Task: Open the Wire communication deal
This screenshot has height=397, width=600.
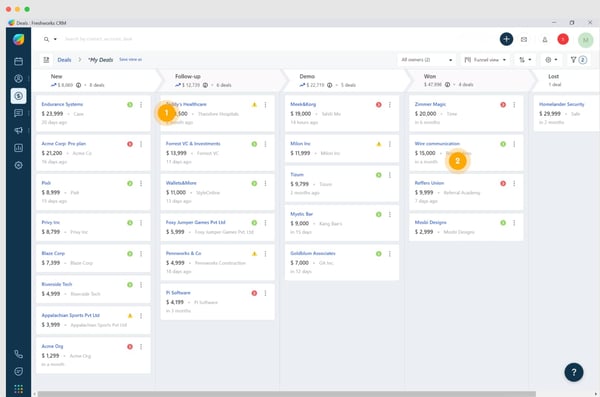Action: [437, 144]
